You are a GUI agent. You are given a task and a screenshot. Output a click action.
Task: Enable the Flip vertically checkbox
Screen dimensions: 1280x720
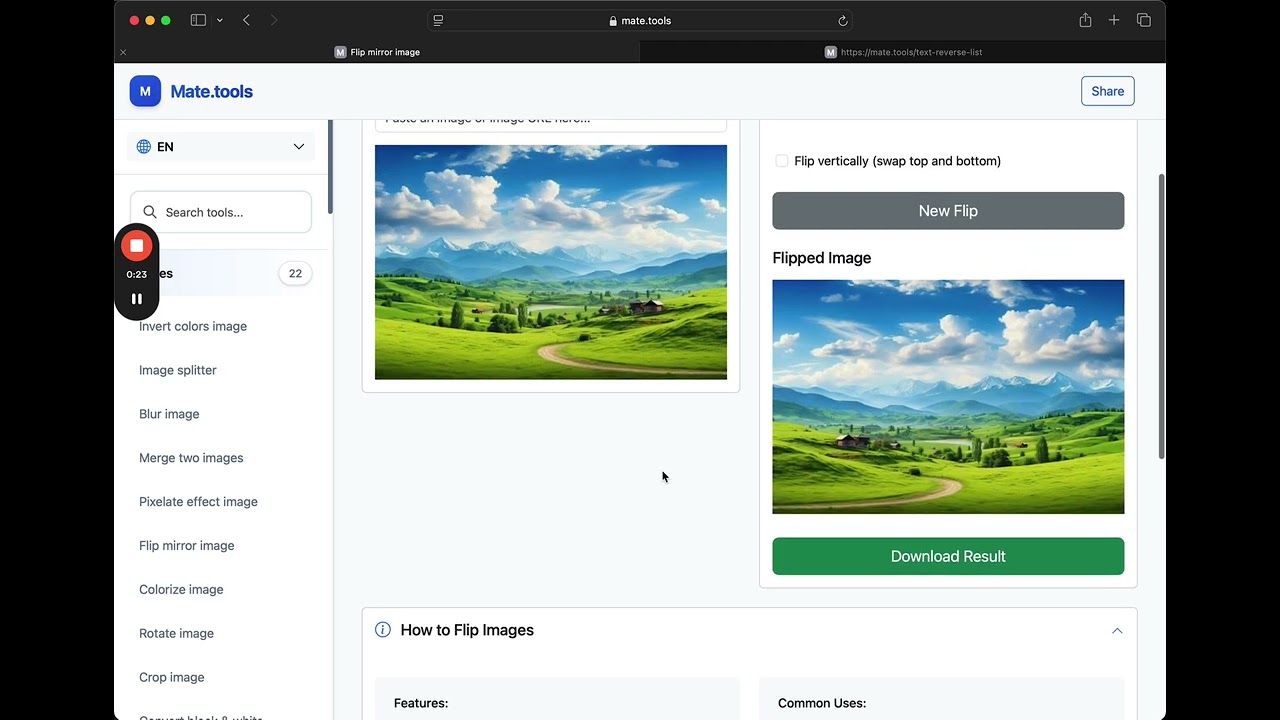(782, 161)
